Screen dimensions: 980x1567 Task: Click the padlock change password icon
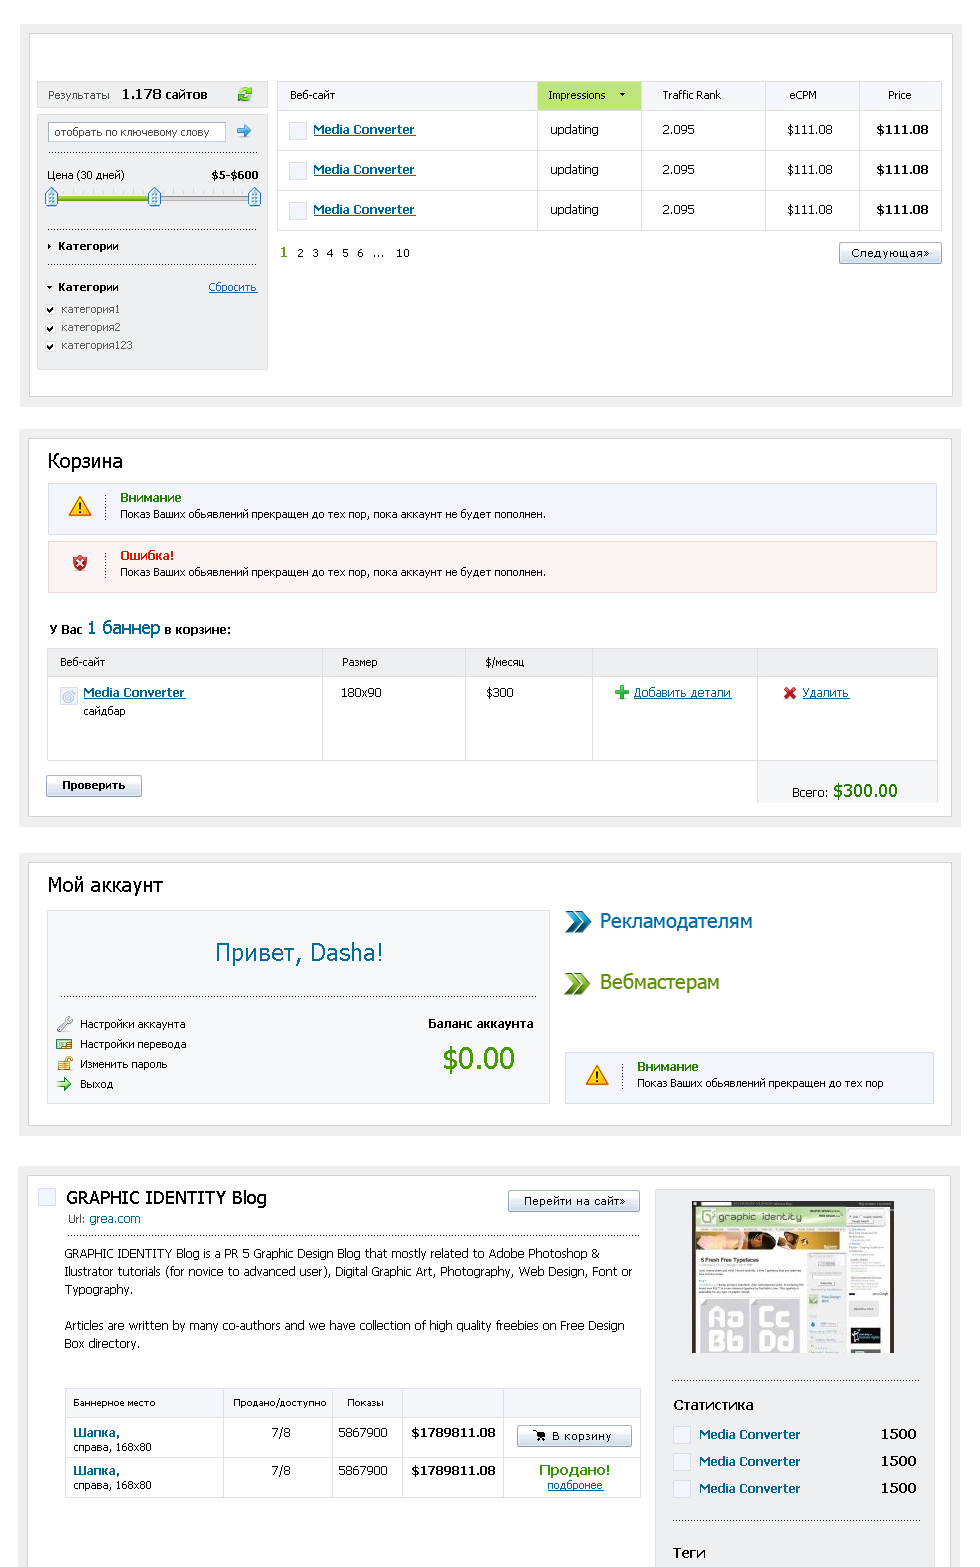(65, 1063)
